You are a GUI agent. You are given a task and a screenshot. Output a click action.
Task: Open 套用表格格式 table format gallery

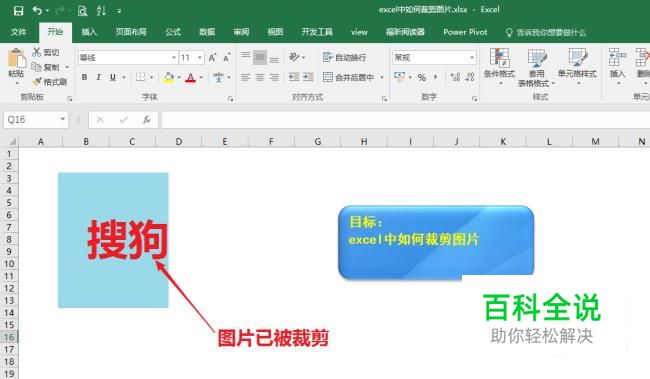click(536, 68)
